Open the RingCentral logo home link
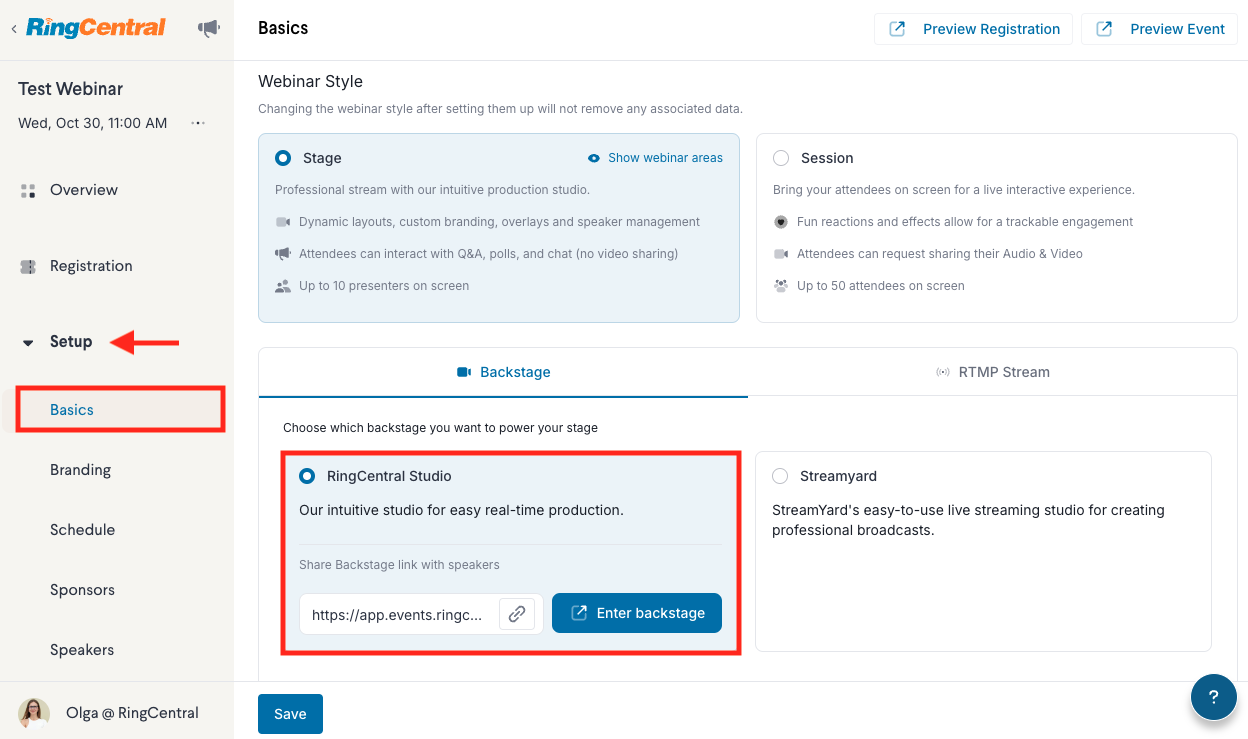The height and width of the screenshot is (739, 1248). coord(96,28)
